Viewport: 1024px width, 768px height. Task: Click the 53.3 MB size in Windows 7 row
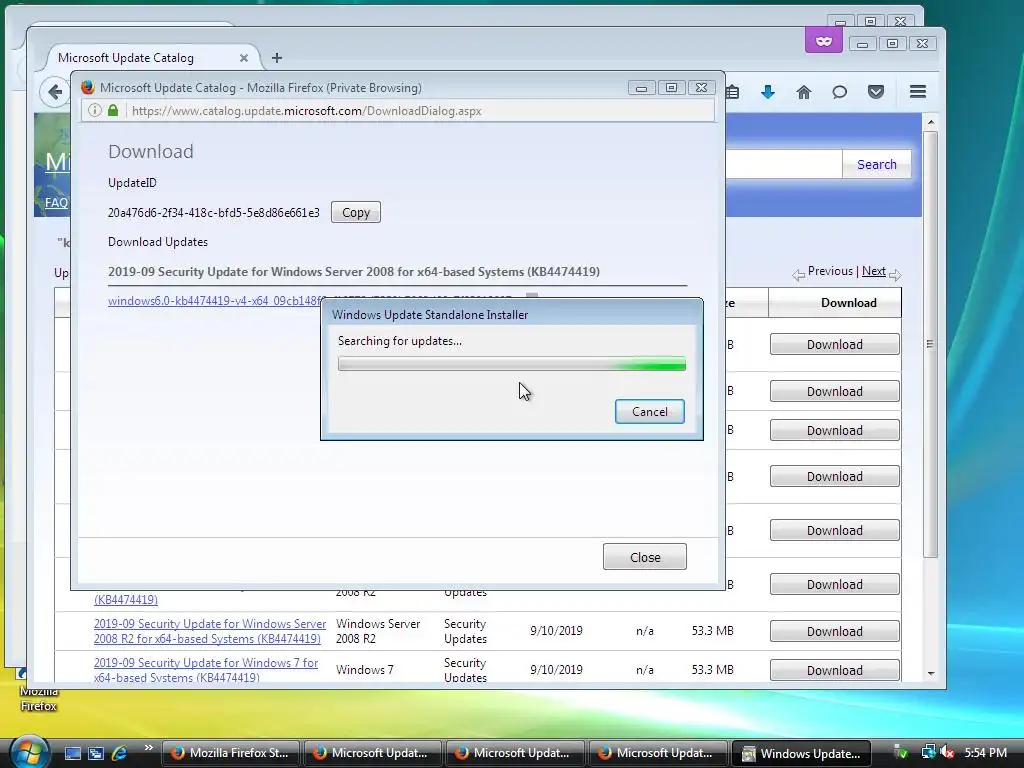point(712,670)
